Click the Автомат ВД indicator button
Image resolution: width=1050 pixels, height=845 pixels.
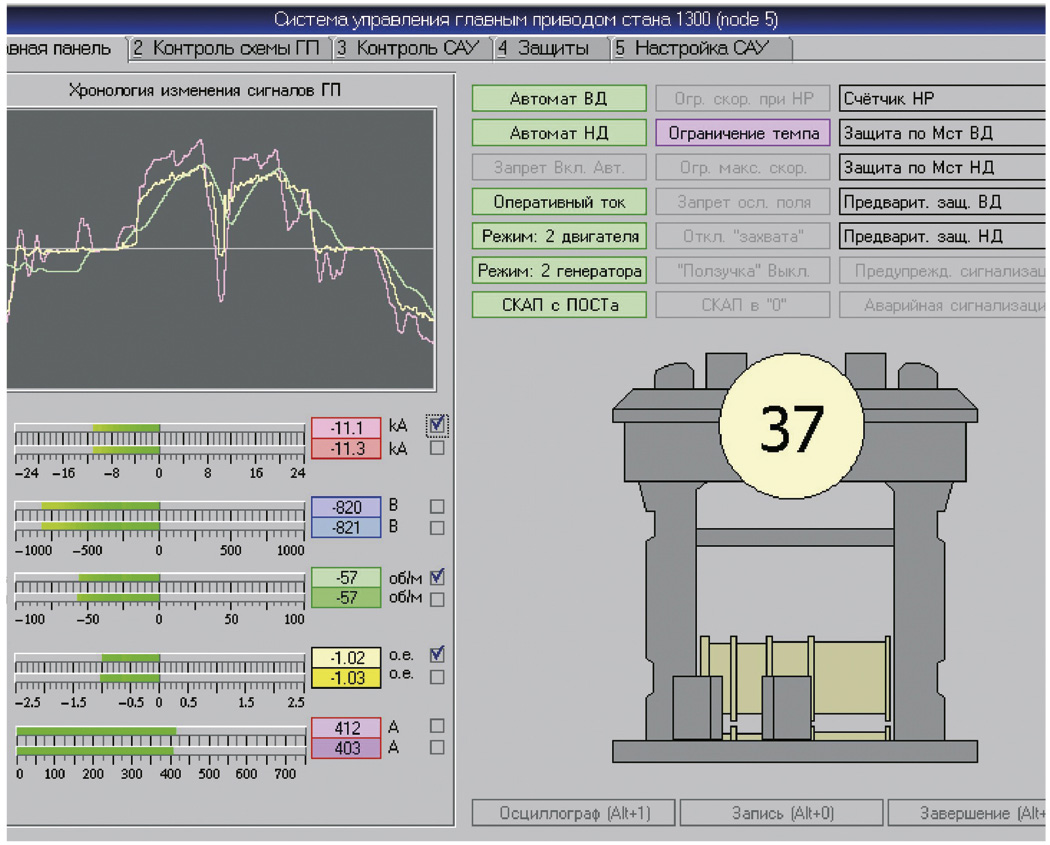559,98
